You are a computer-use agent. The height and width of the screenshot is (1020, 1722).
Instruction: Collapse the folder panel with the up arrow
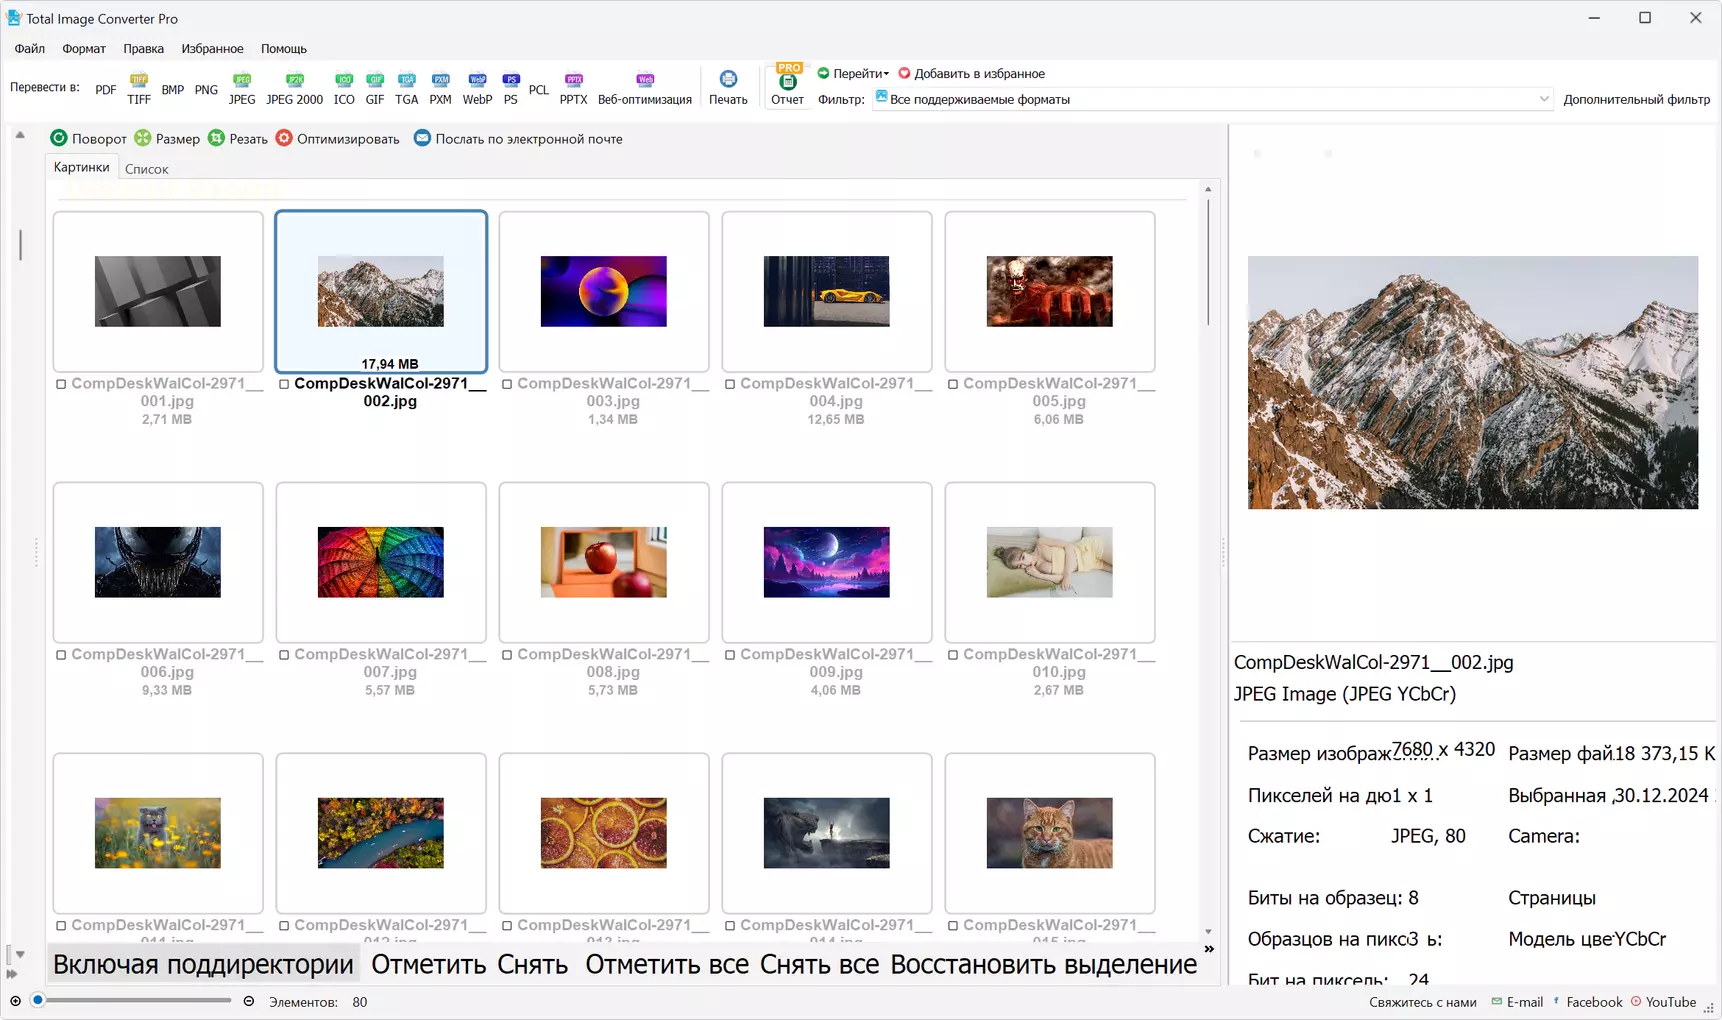point(20,135)
